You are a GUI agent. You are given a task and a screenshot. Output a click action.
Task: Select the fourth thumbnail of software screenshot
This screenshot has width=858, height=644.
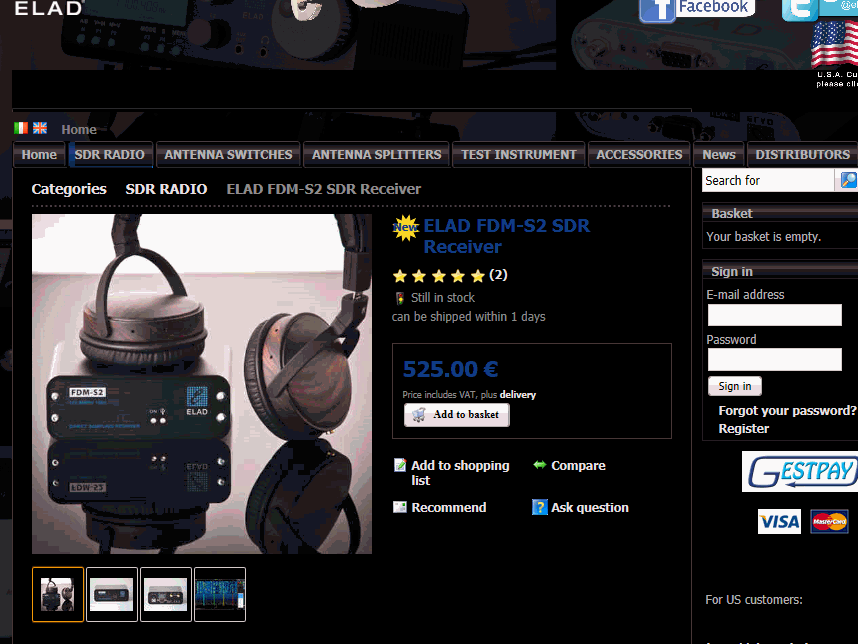(220, 594)
